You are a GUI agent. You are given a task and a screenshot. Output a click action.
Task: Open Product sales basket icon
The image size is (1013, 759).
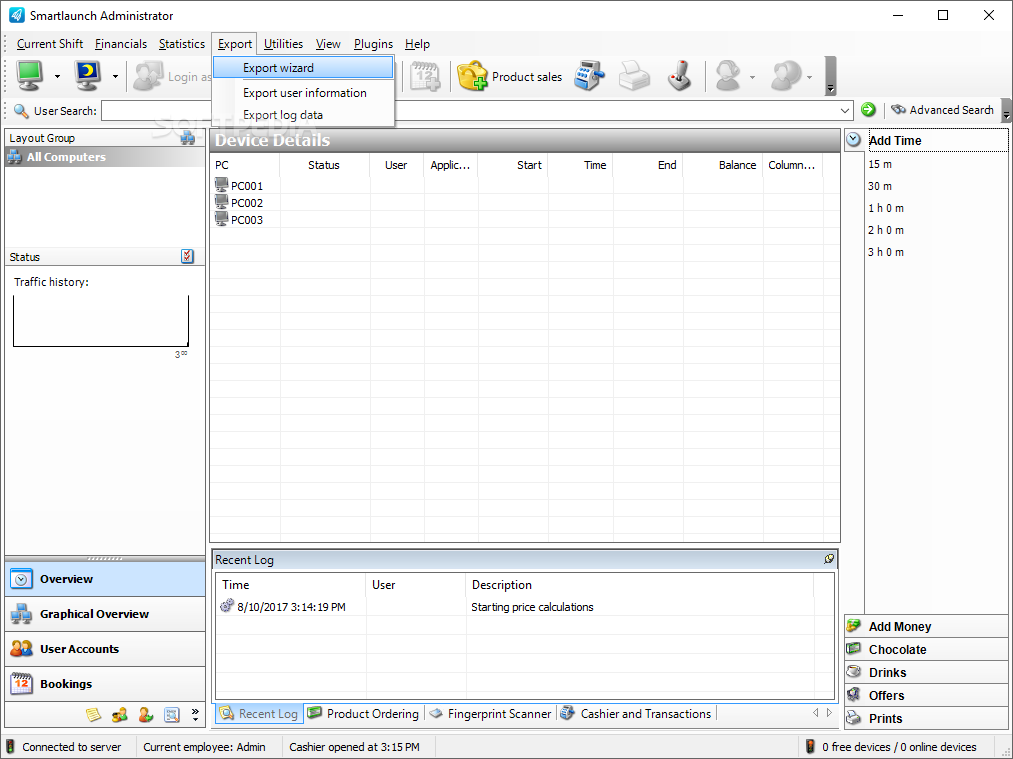472,76
